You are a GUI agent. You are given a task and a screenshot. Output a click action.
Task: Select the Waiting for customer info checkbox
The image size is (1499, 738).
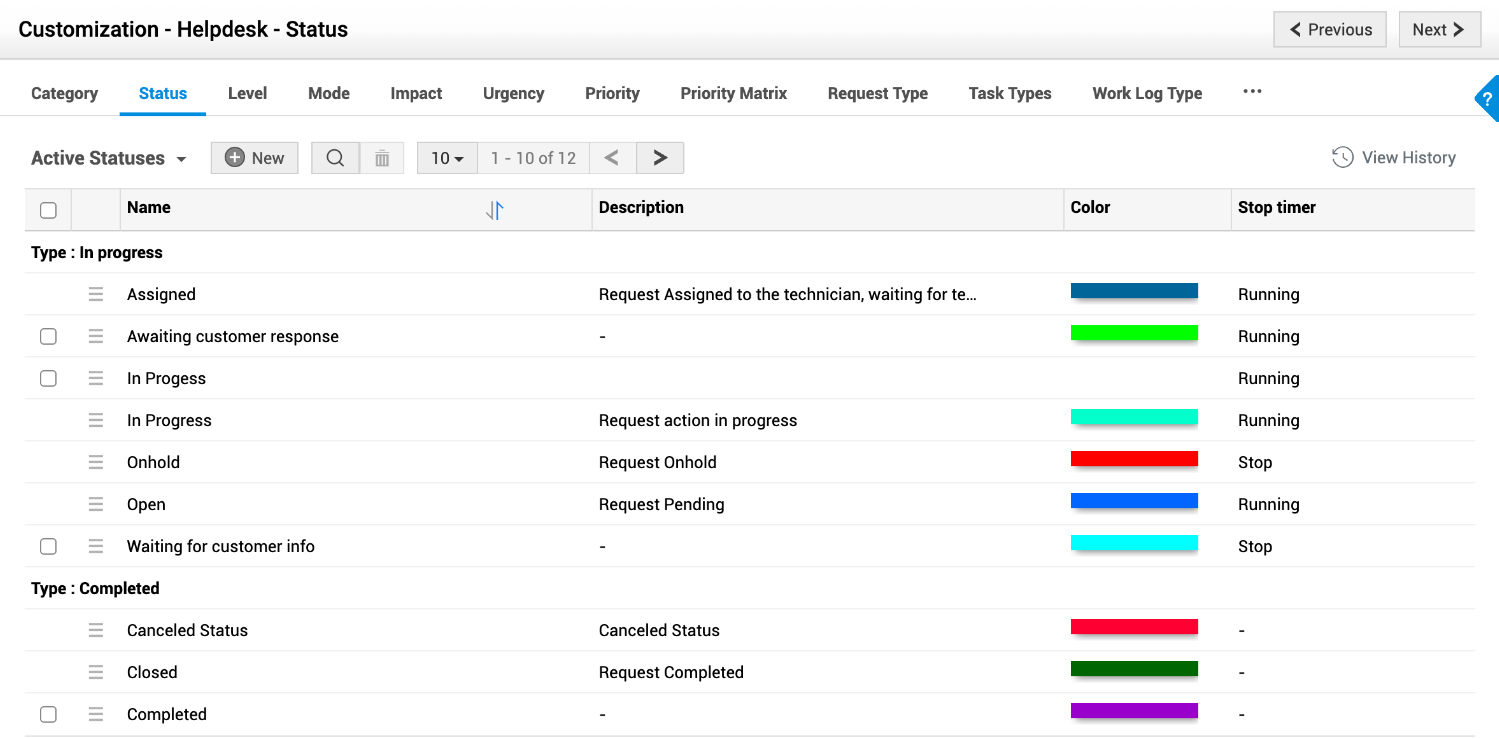48,547
